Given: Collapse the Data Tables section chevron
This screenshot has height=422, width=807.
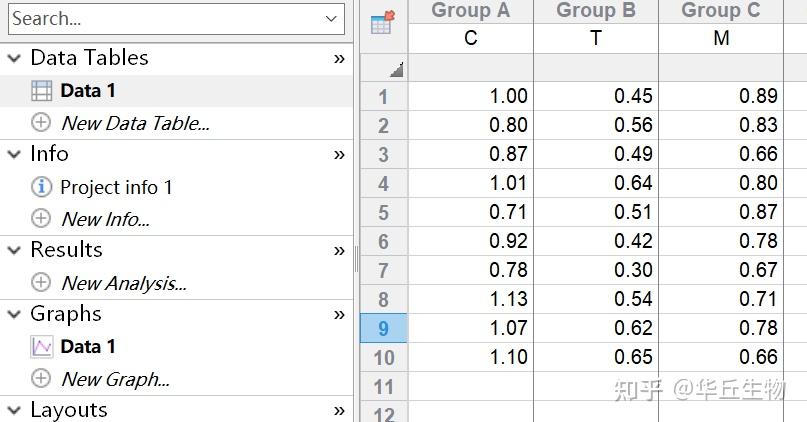Looking at the screenshot, I should 14,58.
